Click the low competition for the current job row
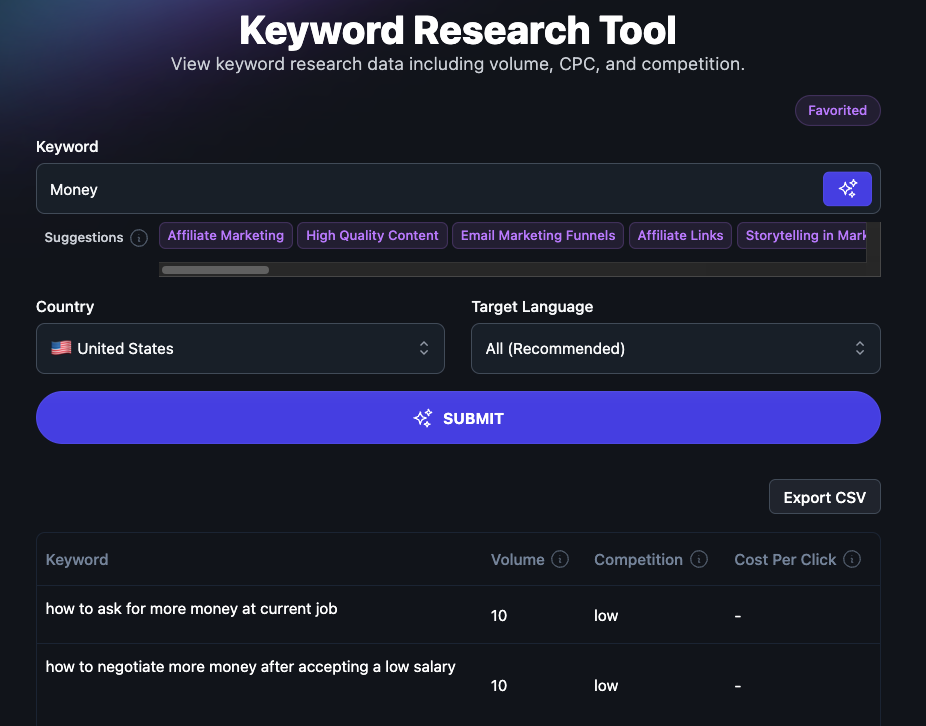This screenshot has height=726, width=926. point(606,616)
